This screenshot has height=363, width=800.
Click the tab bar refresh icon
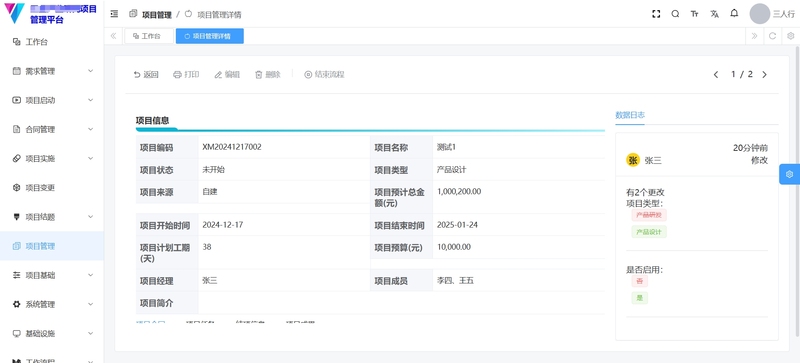pyautogui.click(x=772, y=36)
